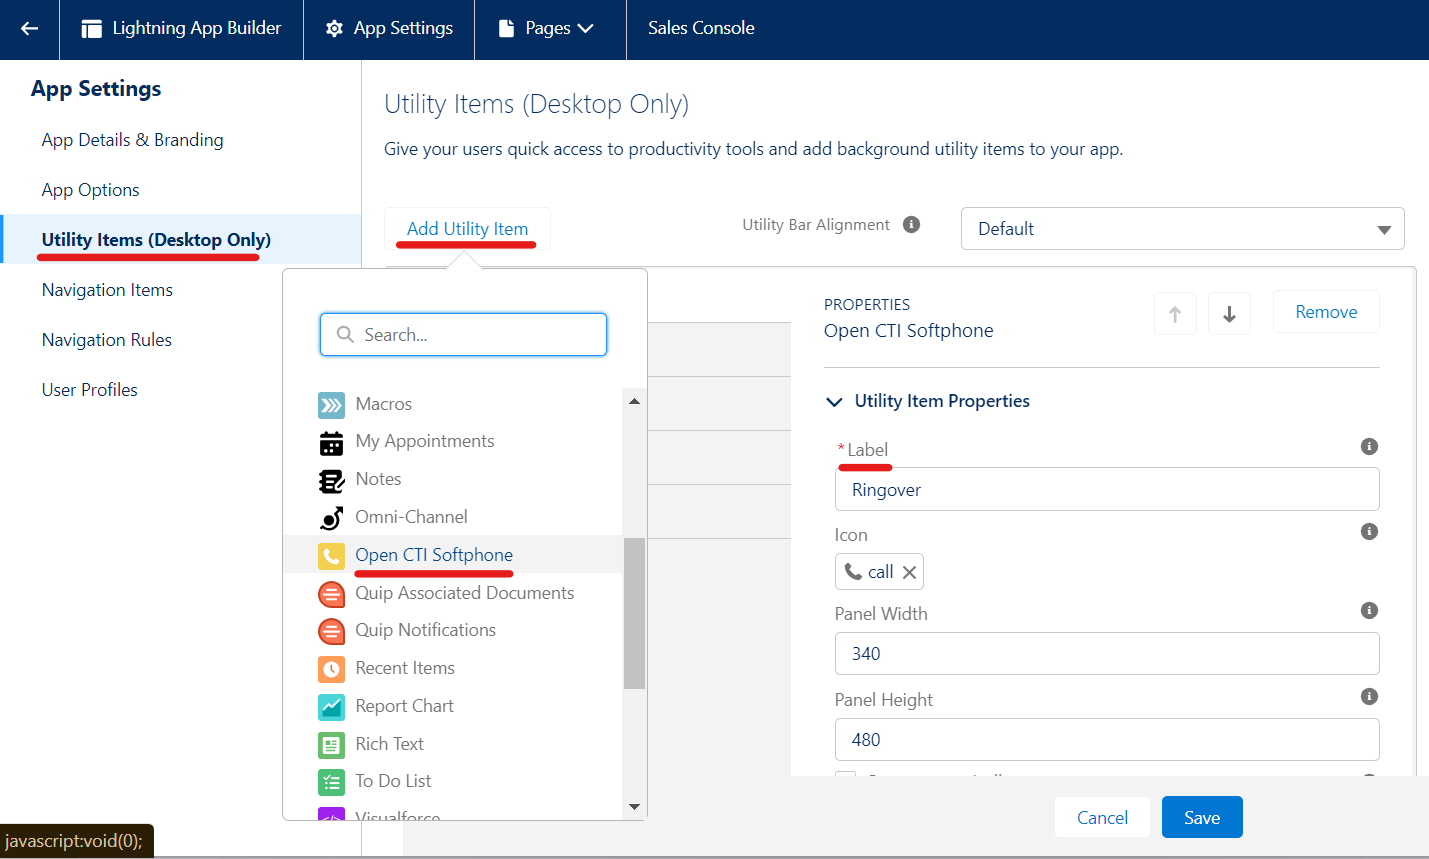The width and height of the screenshot is (1429, 859).
Task: Open User Profiles settings
Action: pyautogui.click(x=90, y=390)
